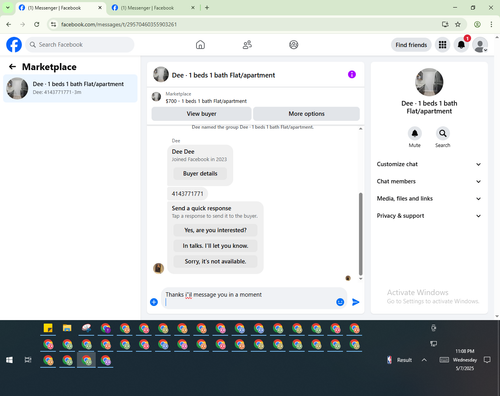Click the Facebook logo icon
The image size is (500, 396).
point(14,45)
